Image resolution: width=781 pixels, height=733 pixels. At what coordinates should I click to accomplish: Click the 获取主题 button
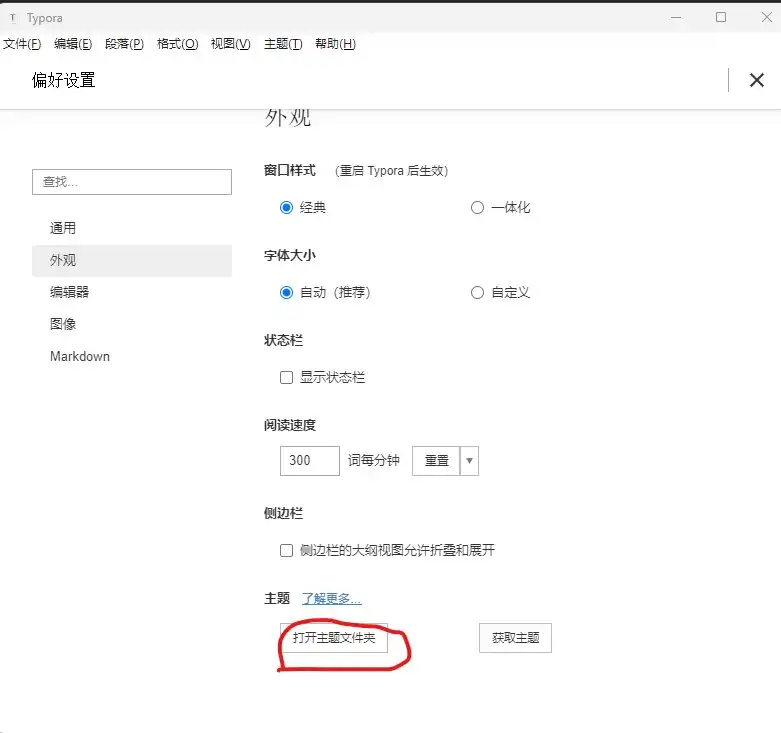[x=515, y=638]
